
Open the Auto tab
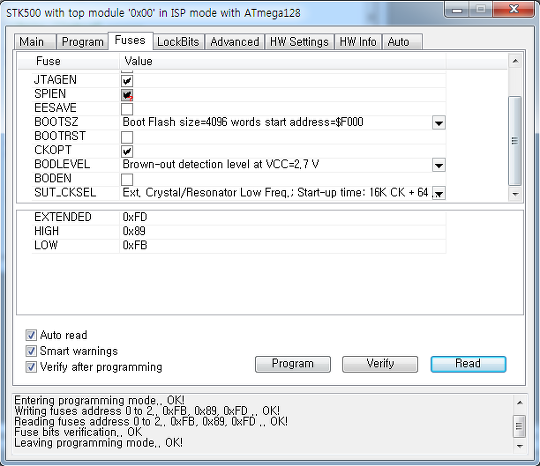[402, 42]
